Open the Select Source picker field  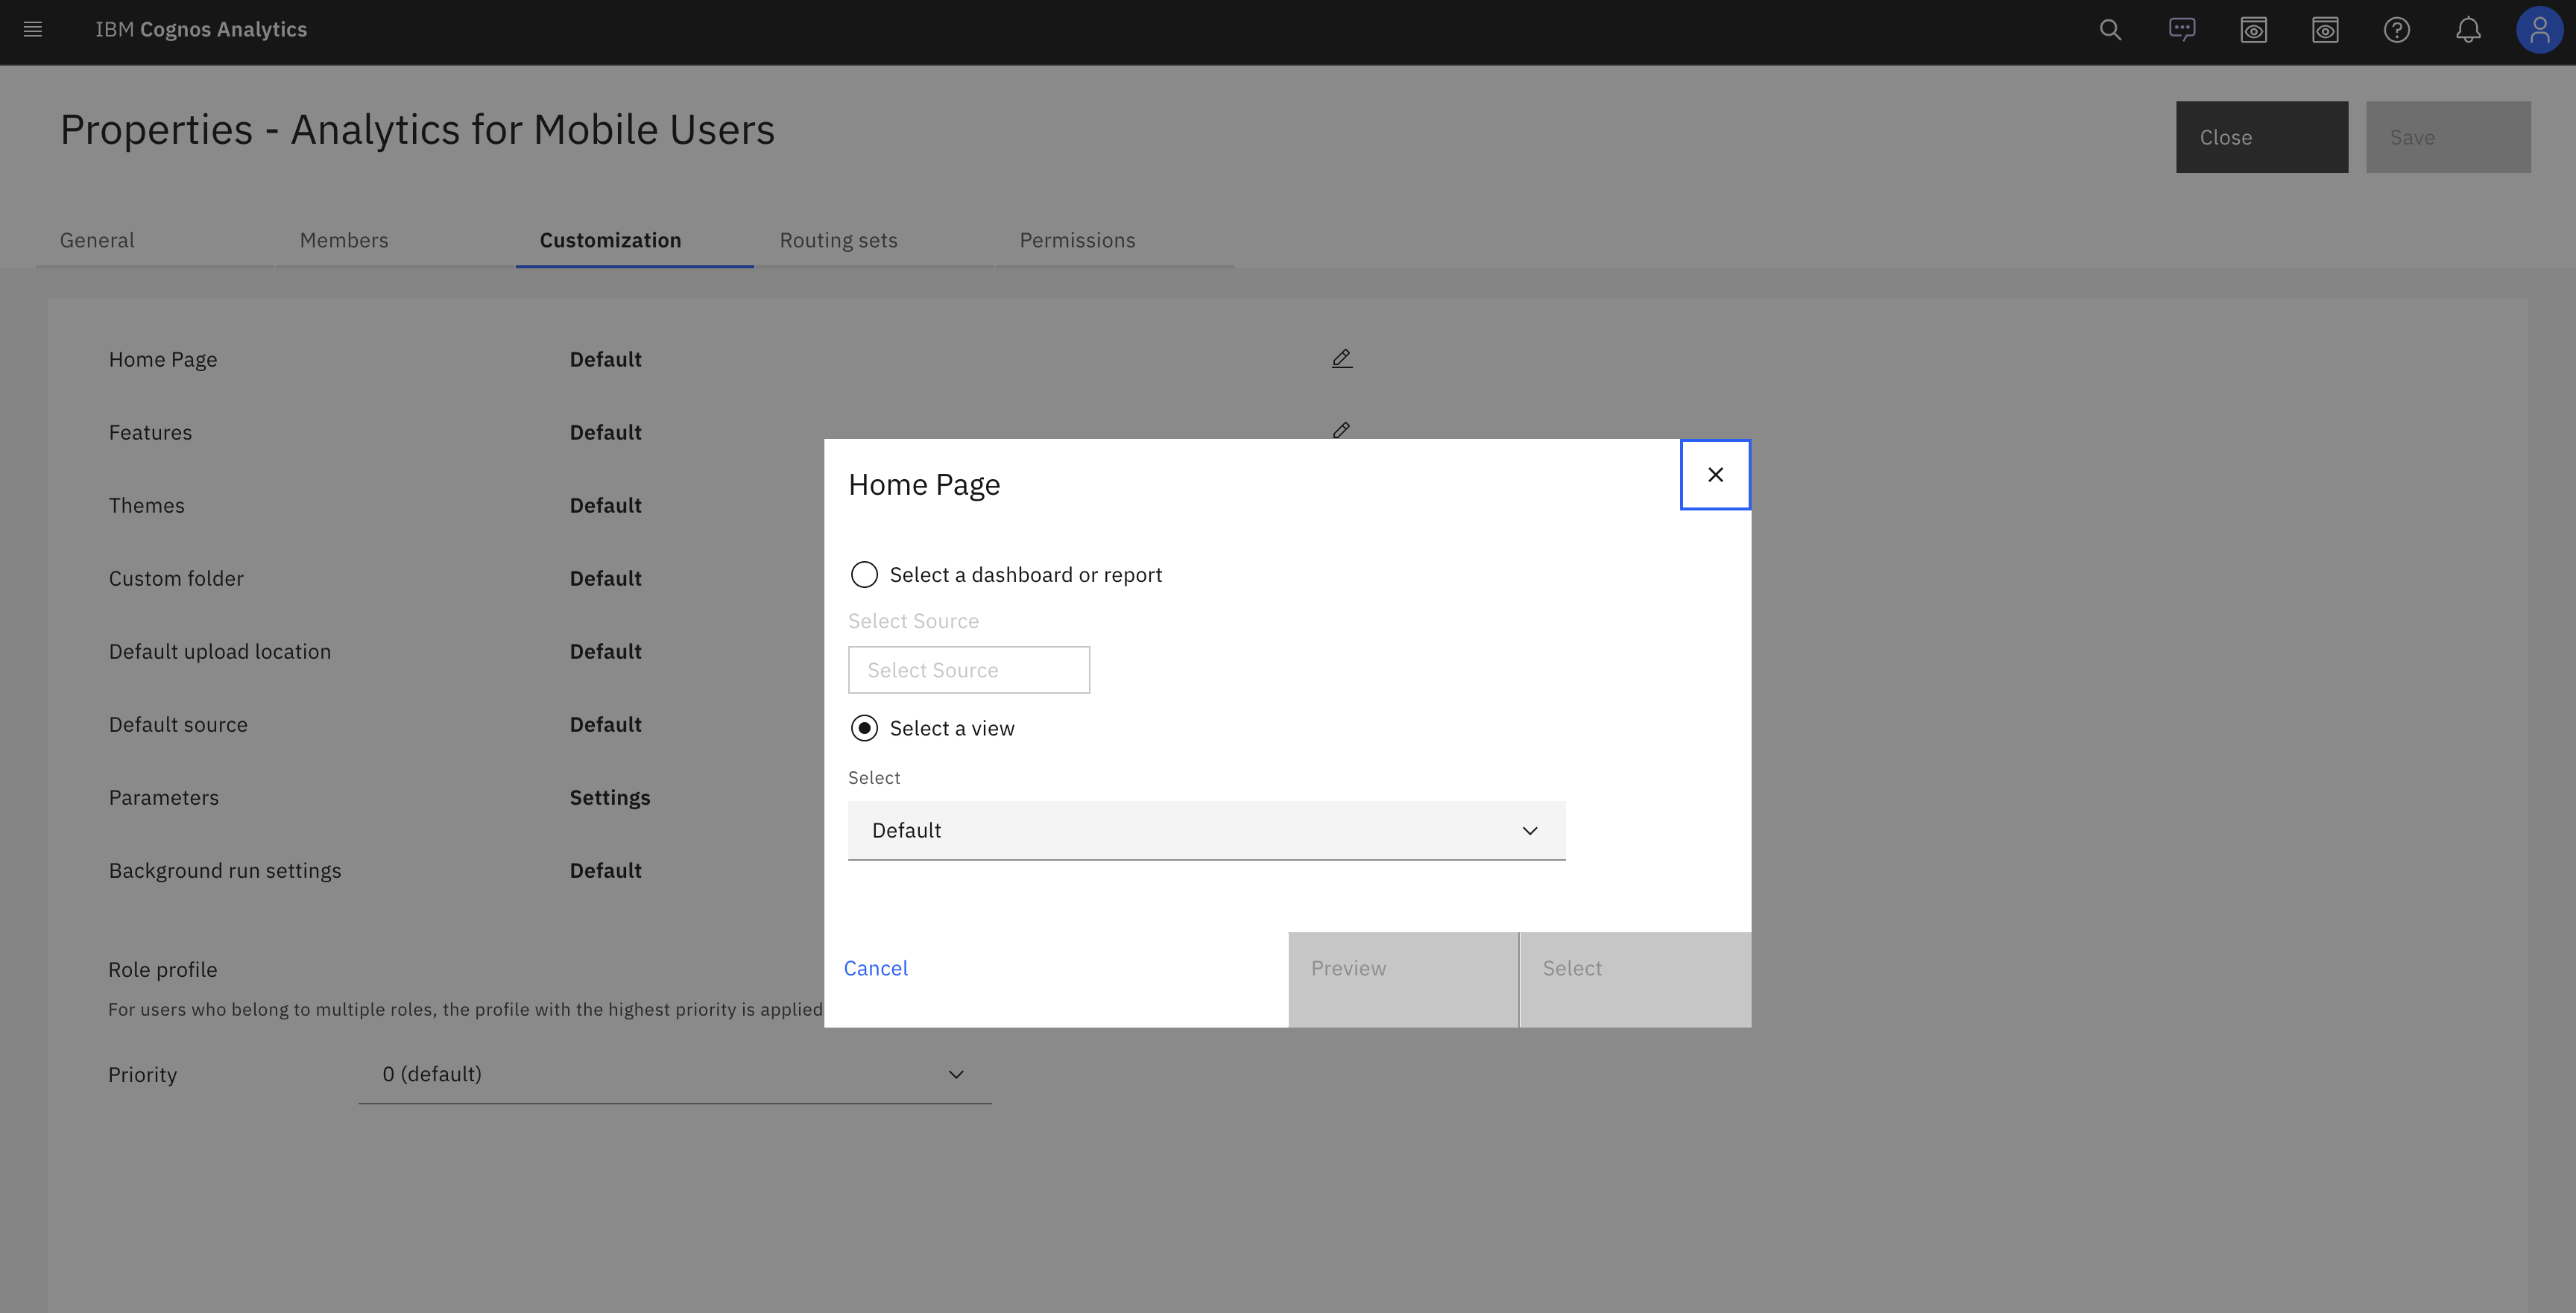click(x=968, y=669)
